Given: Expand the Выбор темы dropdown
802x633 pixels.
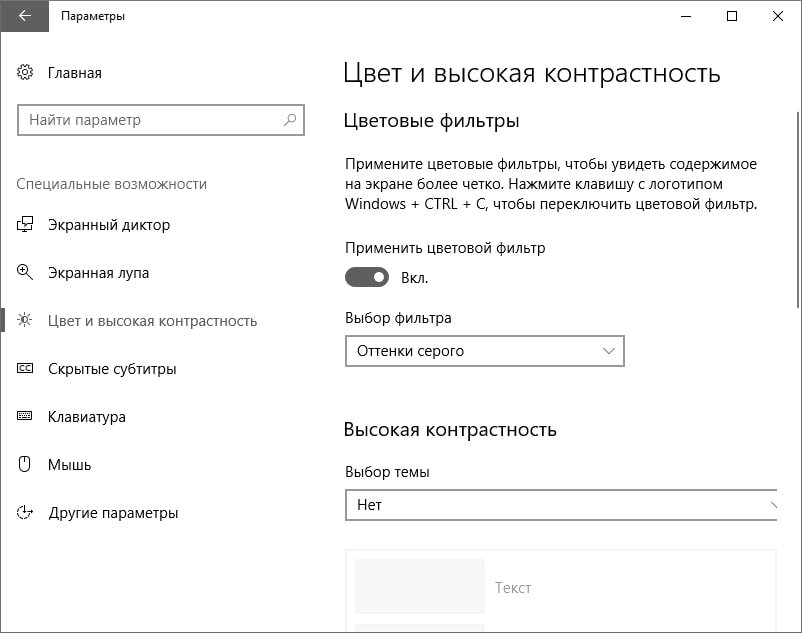Looking at the screenshot, I should (x=561, y=505).
